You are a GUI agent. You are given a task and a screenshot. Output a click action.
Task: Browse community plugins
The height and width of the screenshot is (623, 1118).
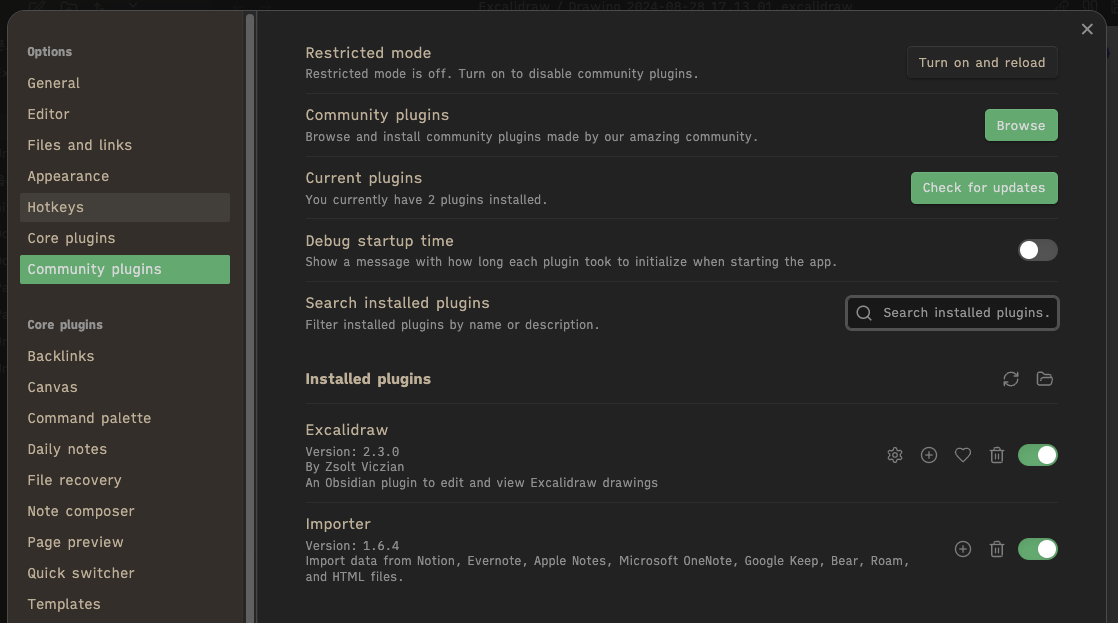click(x=1021, y=125)
